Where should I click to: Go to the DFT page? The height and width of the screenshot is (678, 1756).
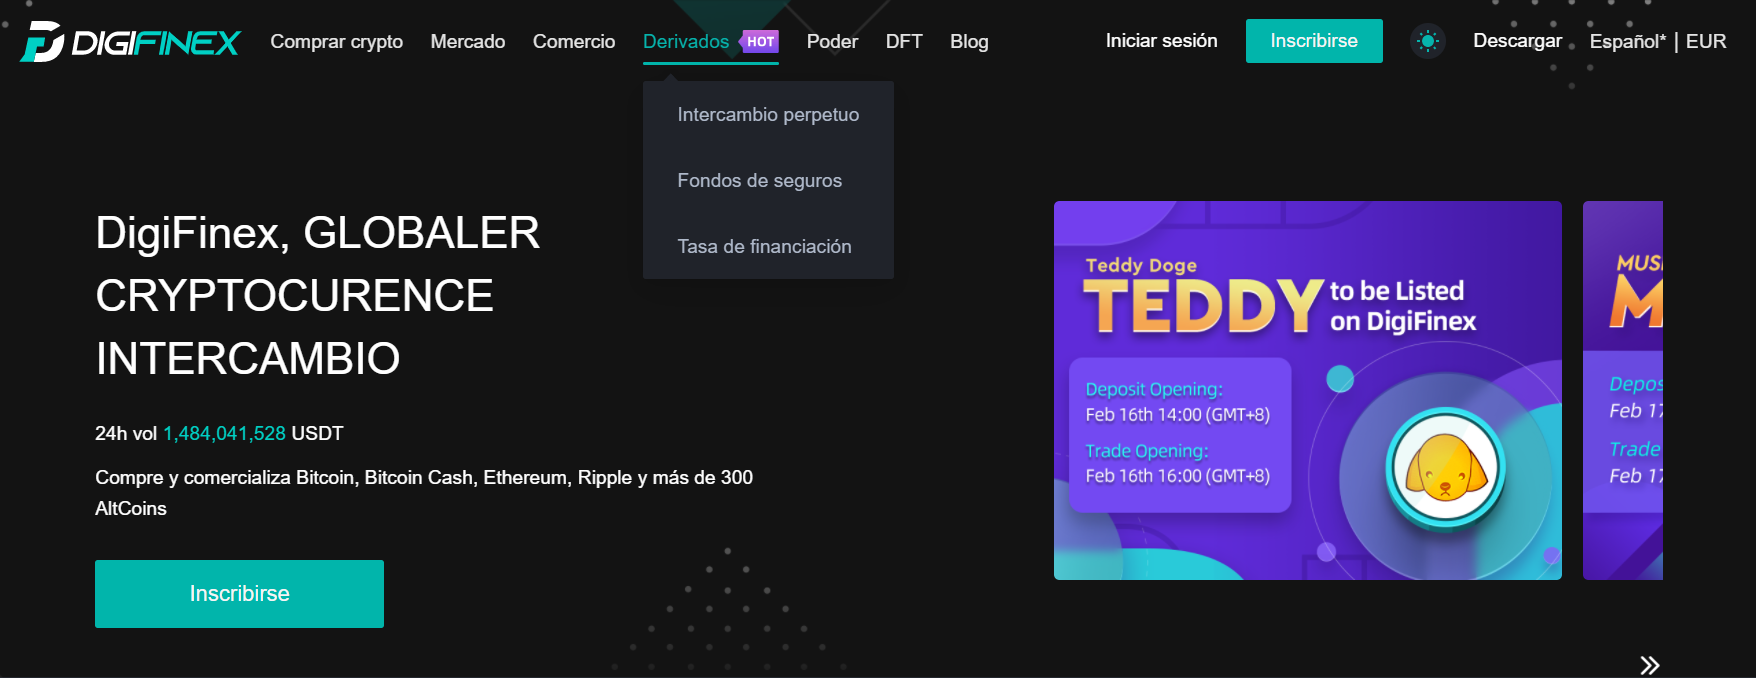click(x=904, y=41)
